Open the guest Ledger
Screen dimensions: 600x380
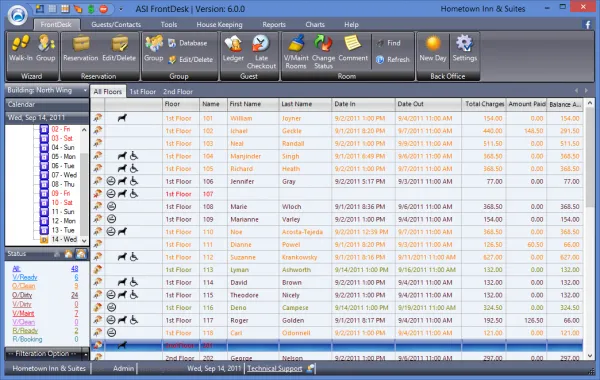(233, 48)
